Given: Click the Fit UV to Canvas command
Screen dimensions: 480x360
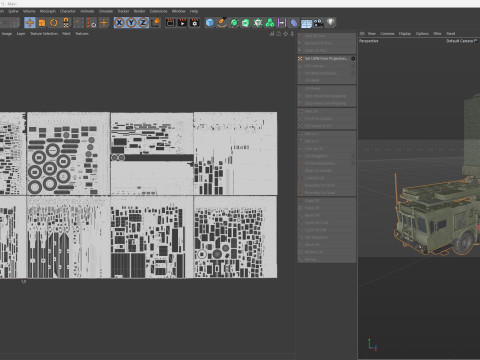Looking at the screenshot, I should pos(327,119).
